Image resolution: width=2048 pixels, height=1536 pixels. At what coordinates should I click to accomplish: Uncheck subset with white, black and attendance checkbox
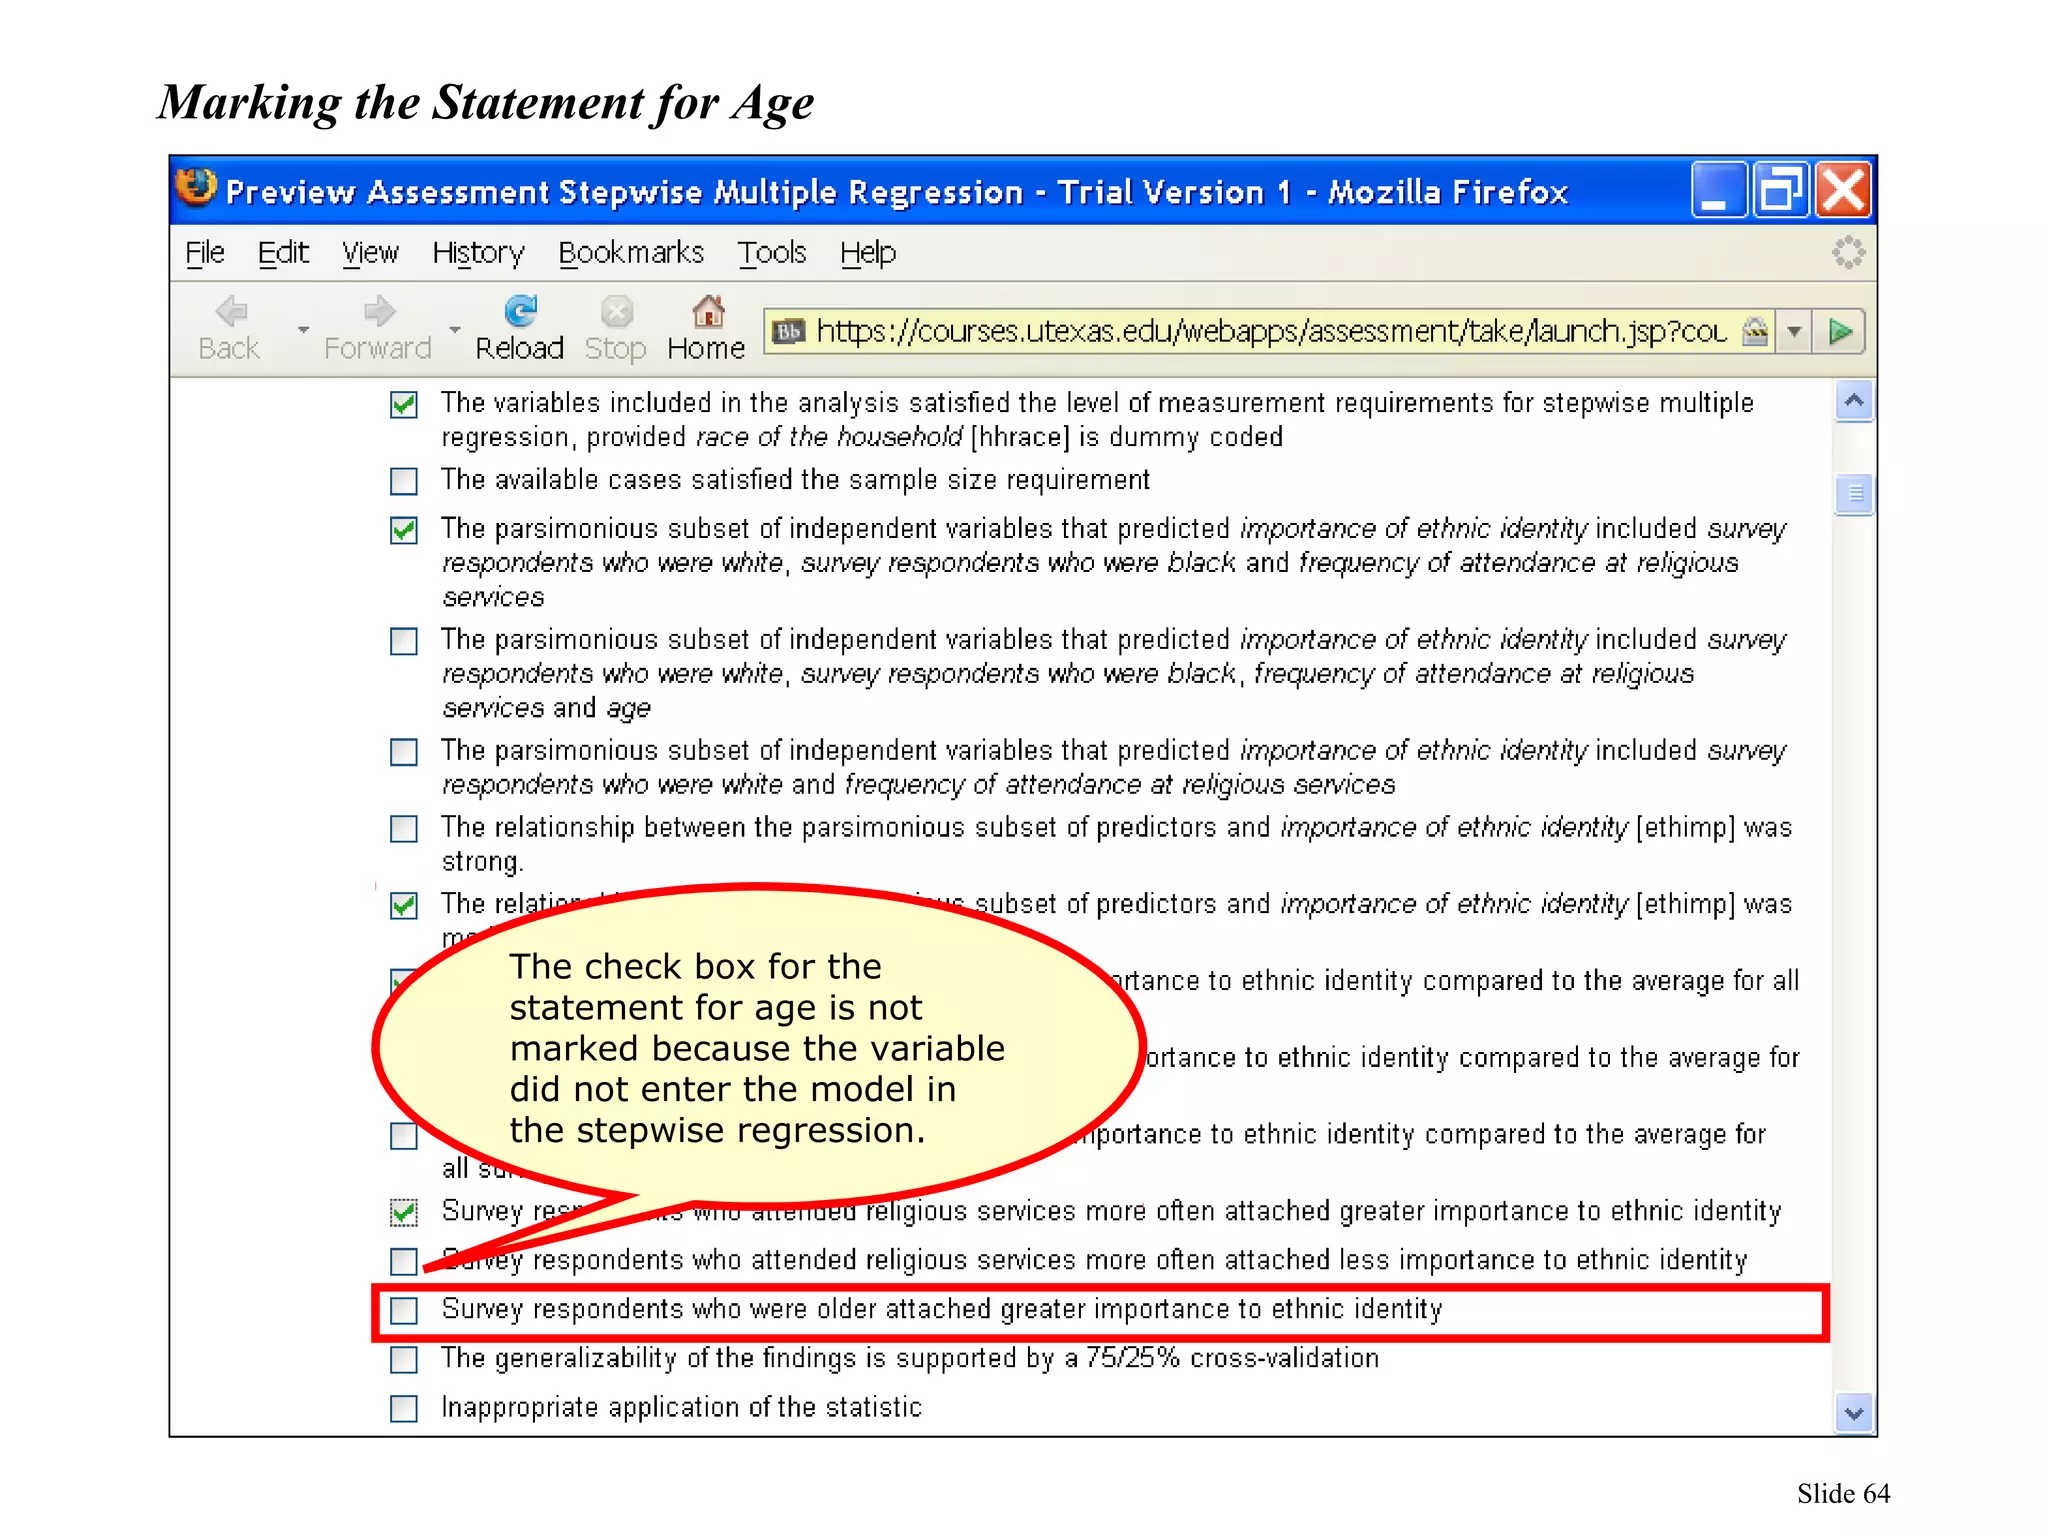point(404,530)
